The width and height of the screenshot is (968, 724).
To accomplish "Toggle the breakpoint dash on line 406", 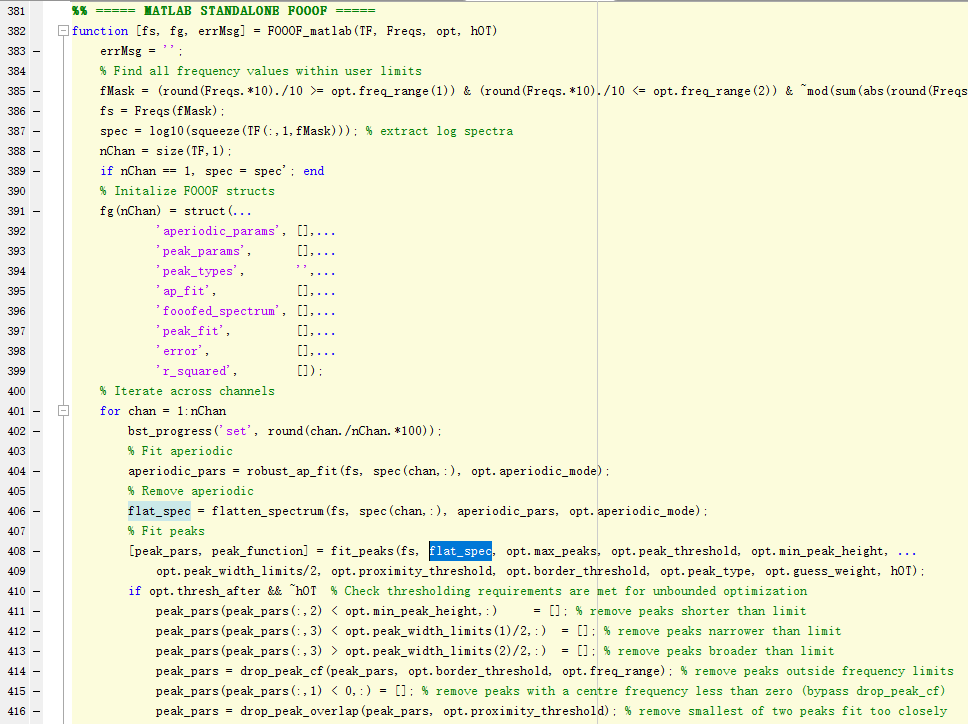I will [x=36, y=511].
